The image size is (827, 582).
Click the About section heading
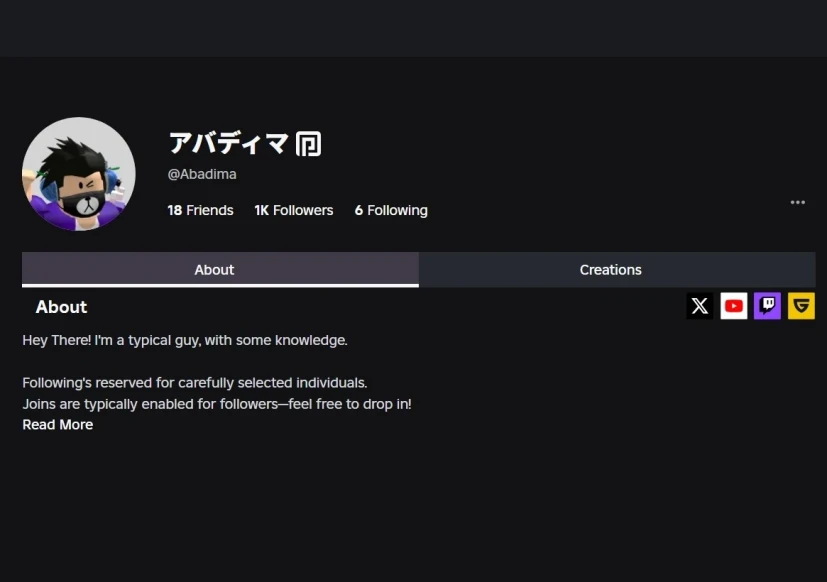61,307
